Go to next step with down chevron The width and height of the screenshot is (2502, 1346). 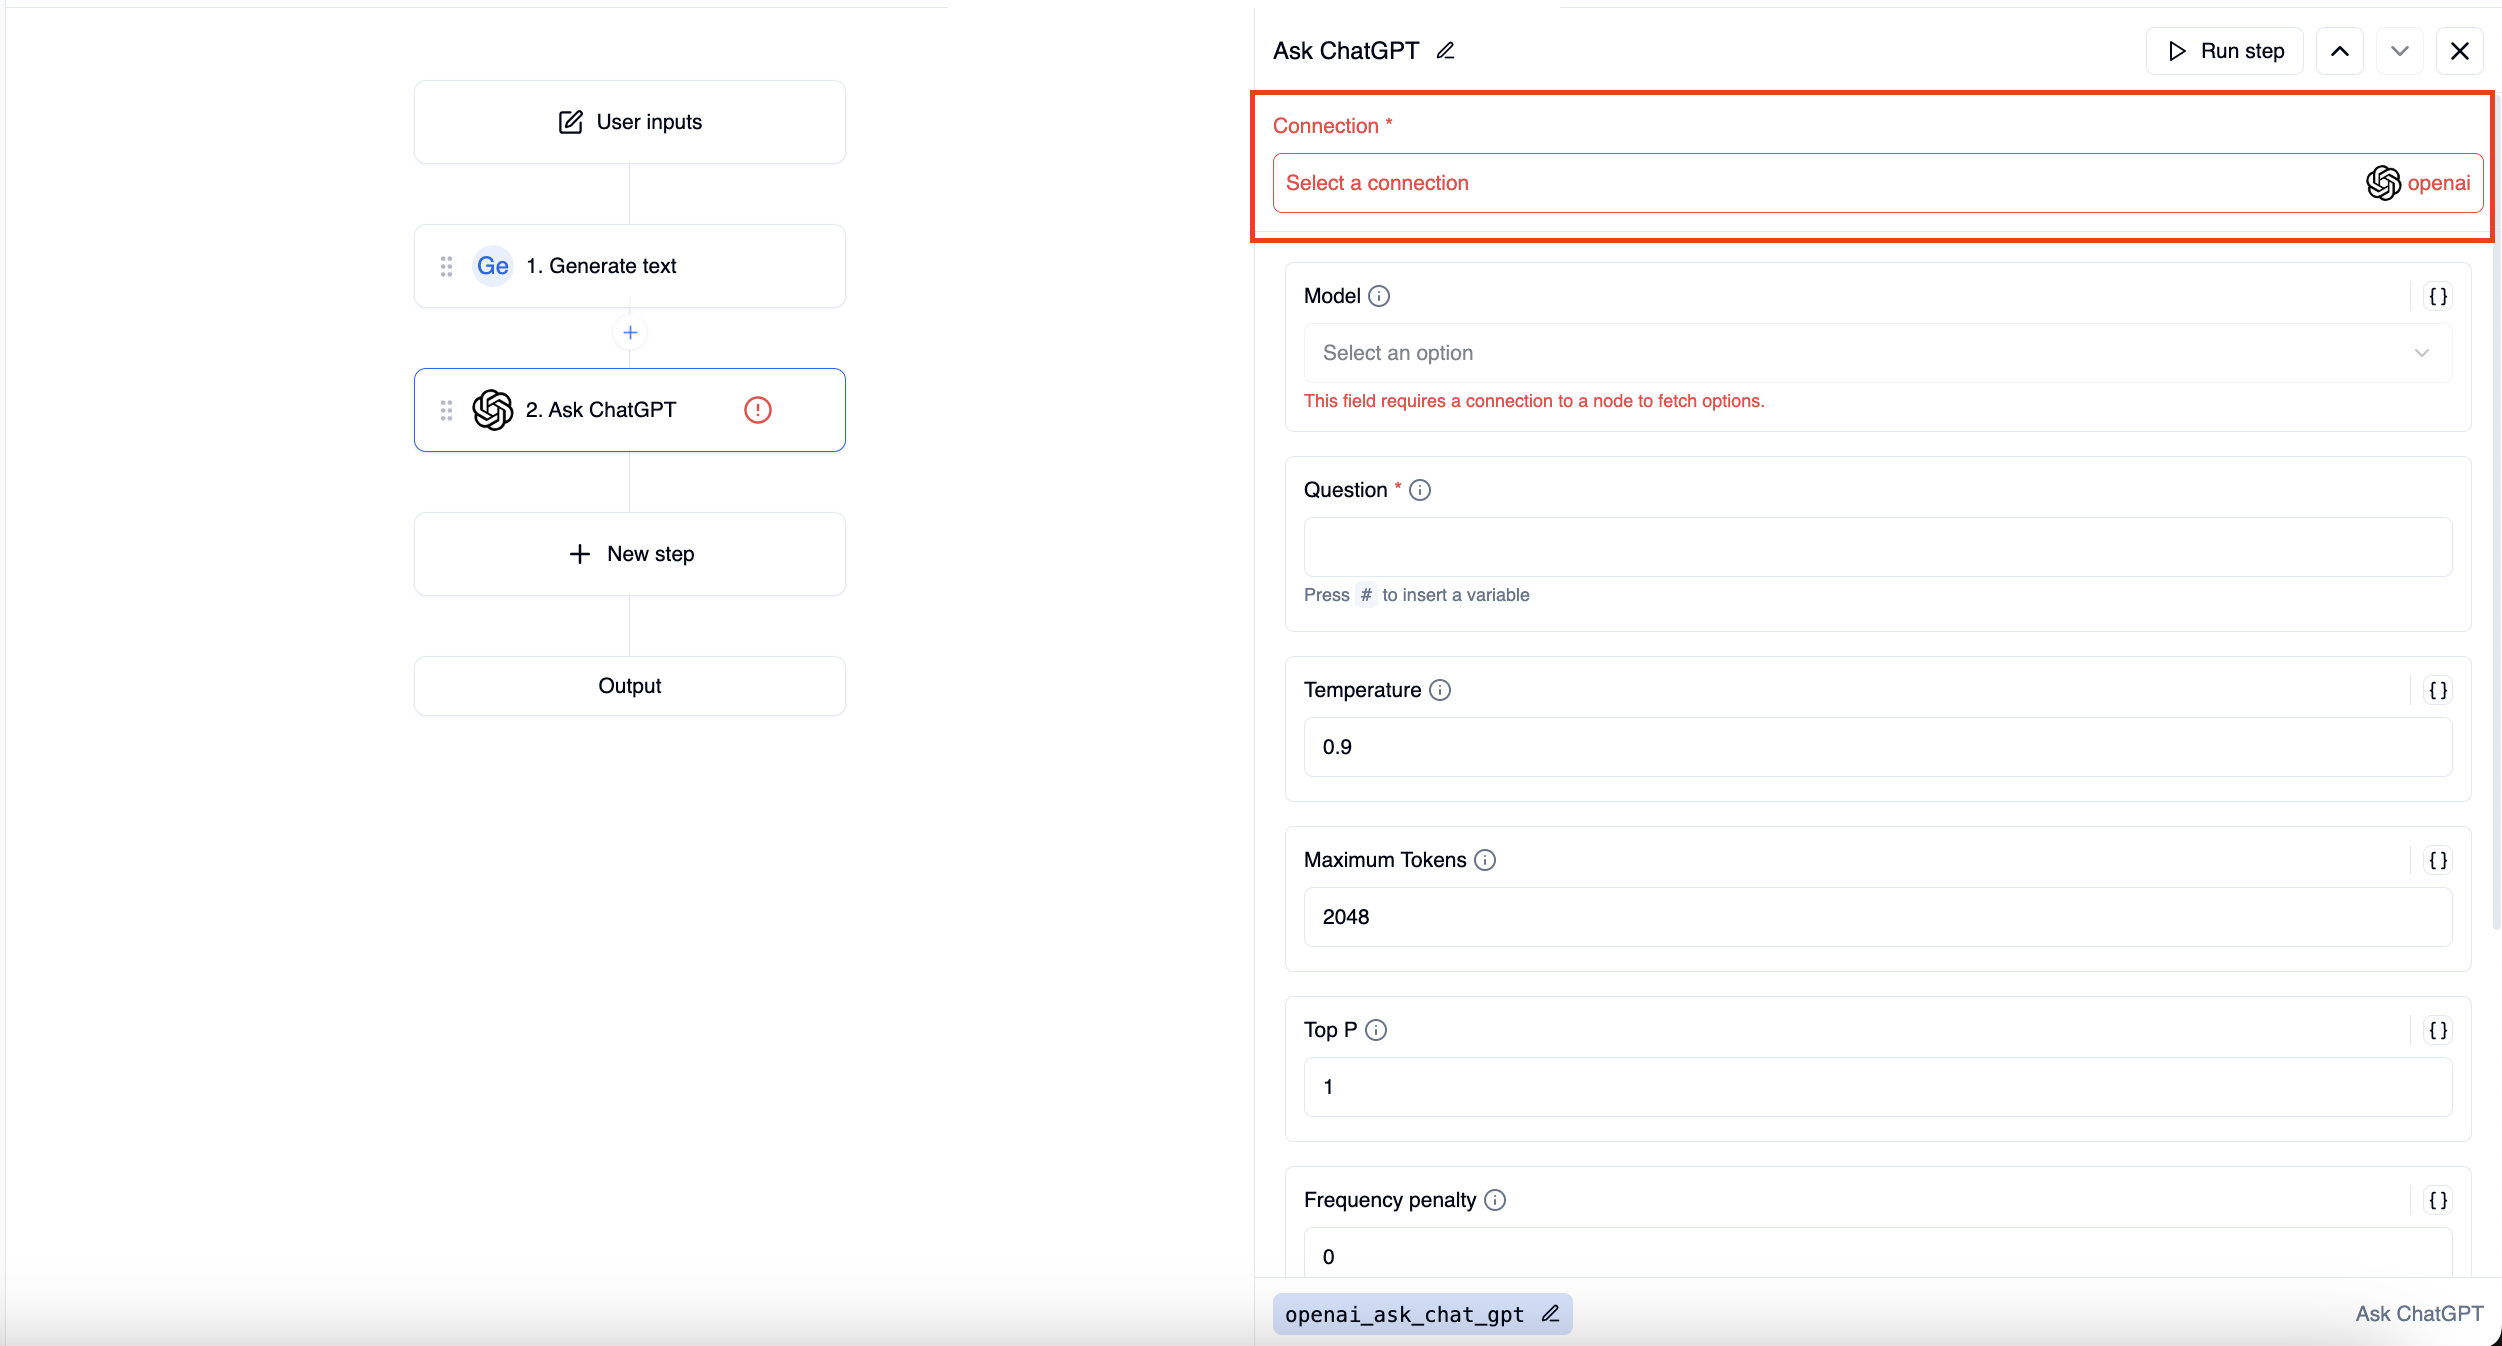coord(2399,51)
